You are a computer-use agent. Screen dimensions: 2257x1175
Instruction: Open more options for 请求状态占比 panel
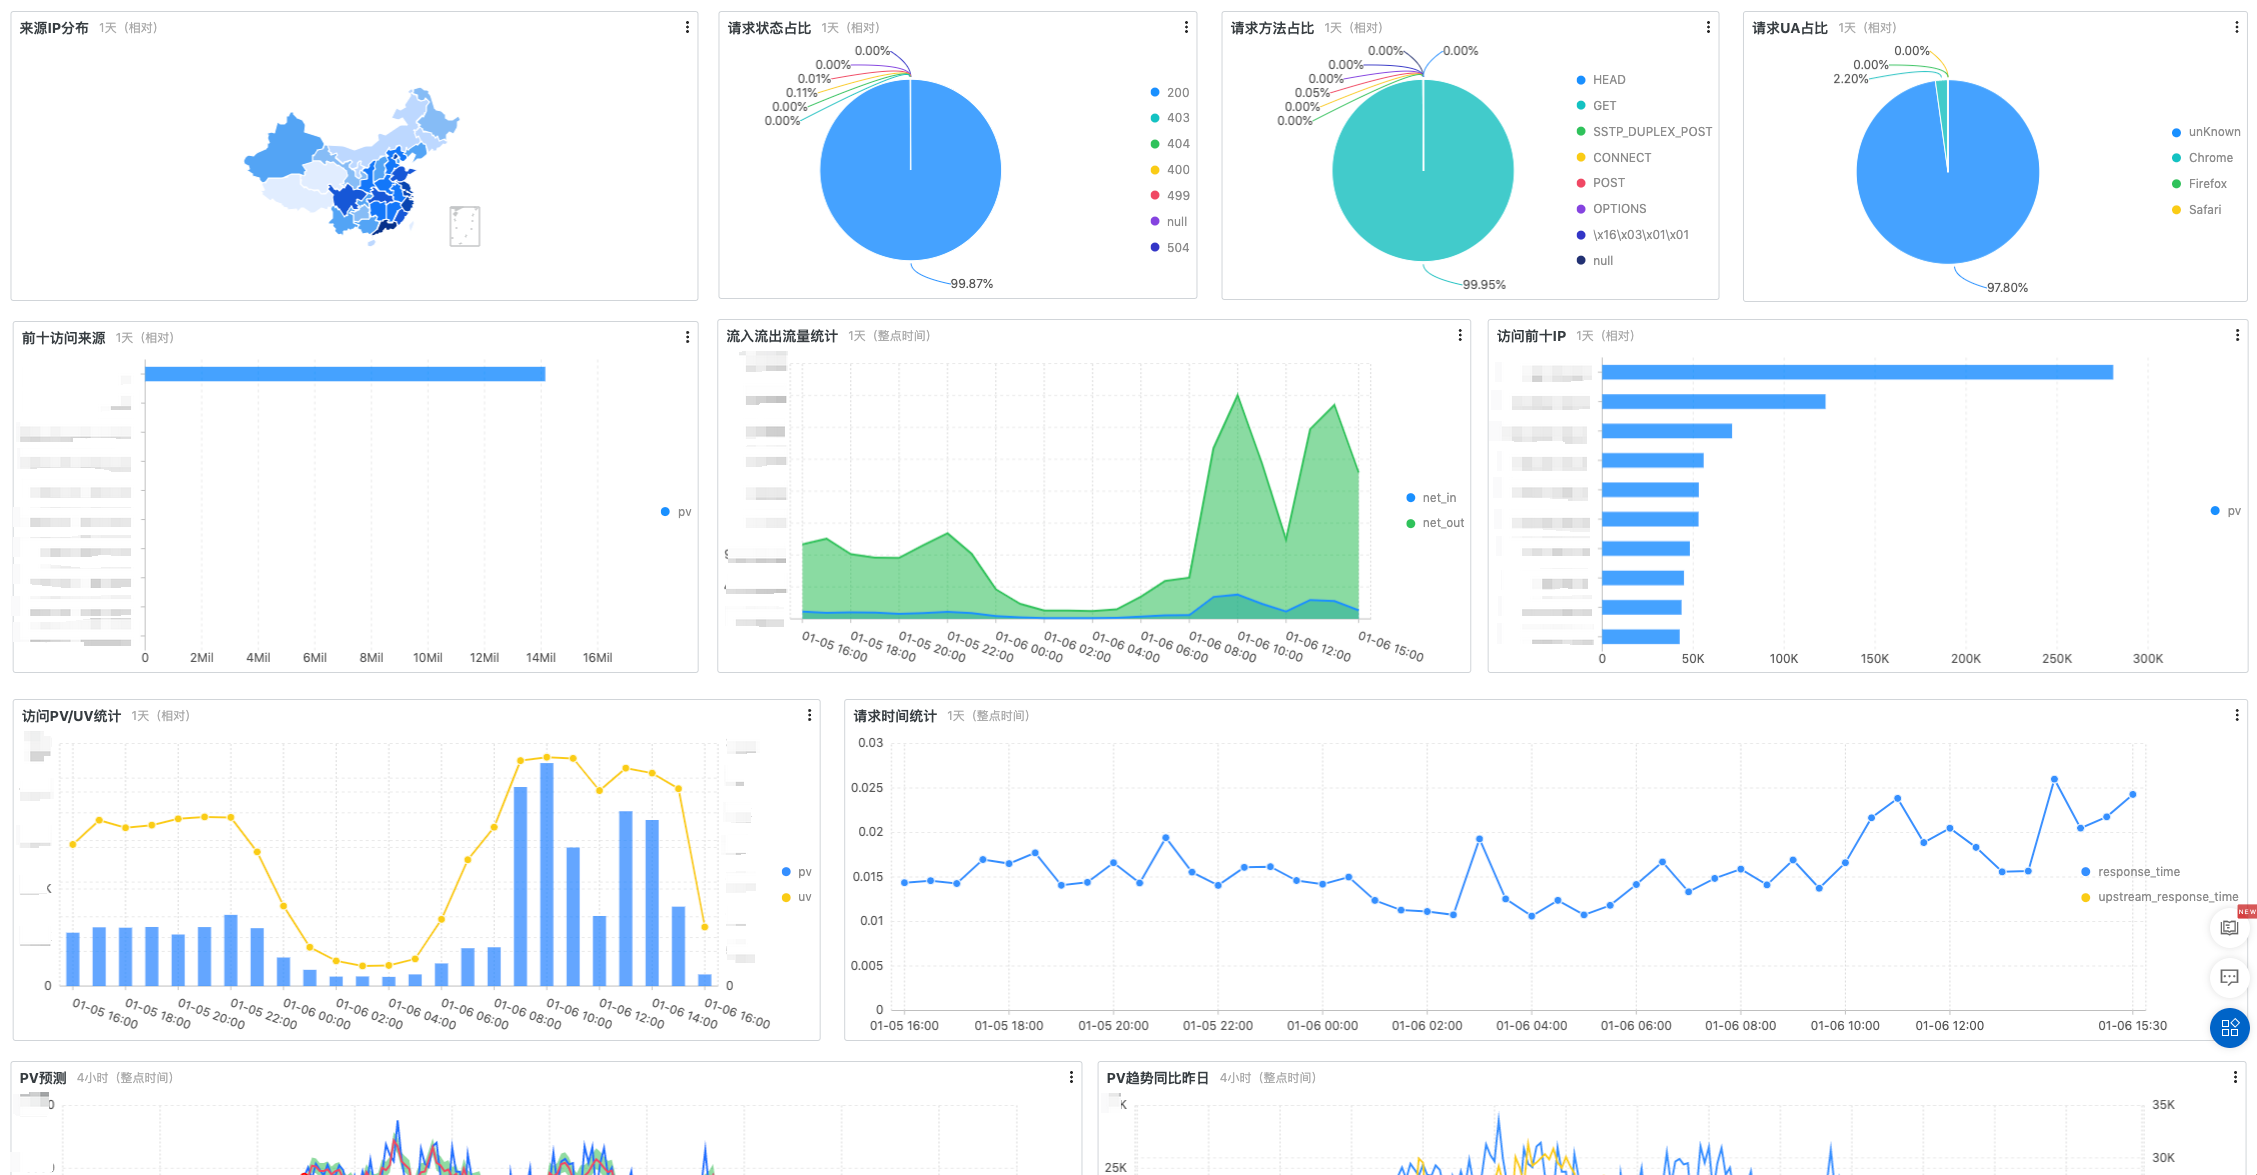pos(1186,28)
